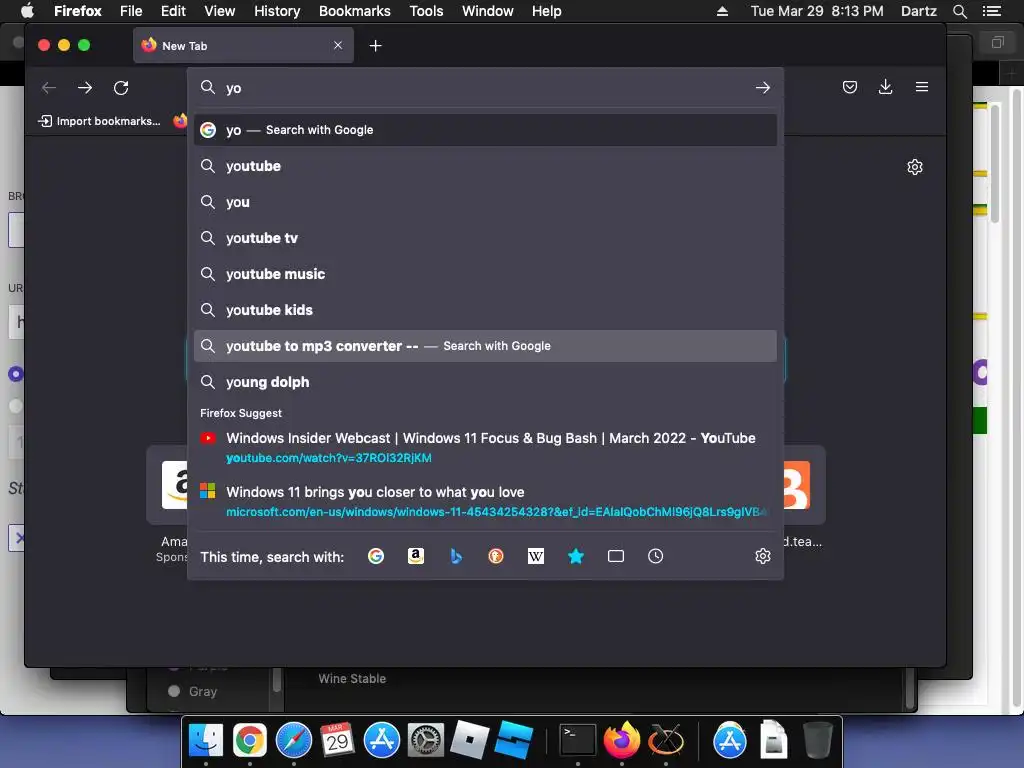Click the Go arrow in the address bar

(x=763, y=88)
